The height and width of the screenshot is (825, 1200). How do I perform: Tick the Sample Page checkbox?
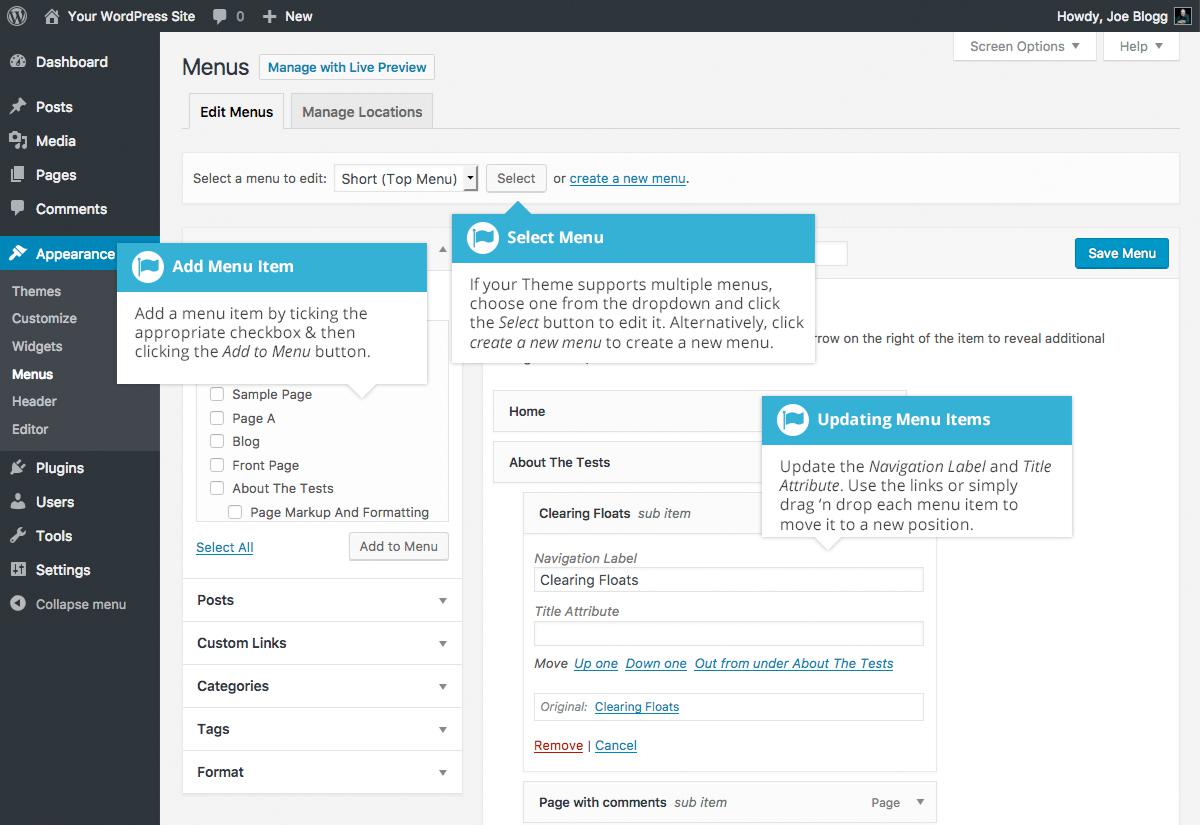[x=217, y=394]
